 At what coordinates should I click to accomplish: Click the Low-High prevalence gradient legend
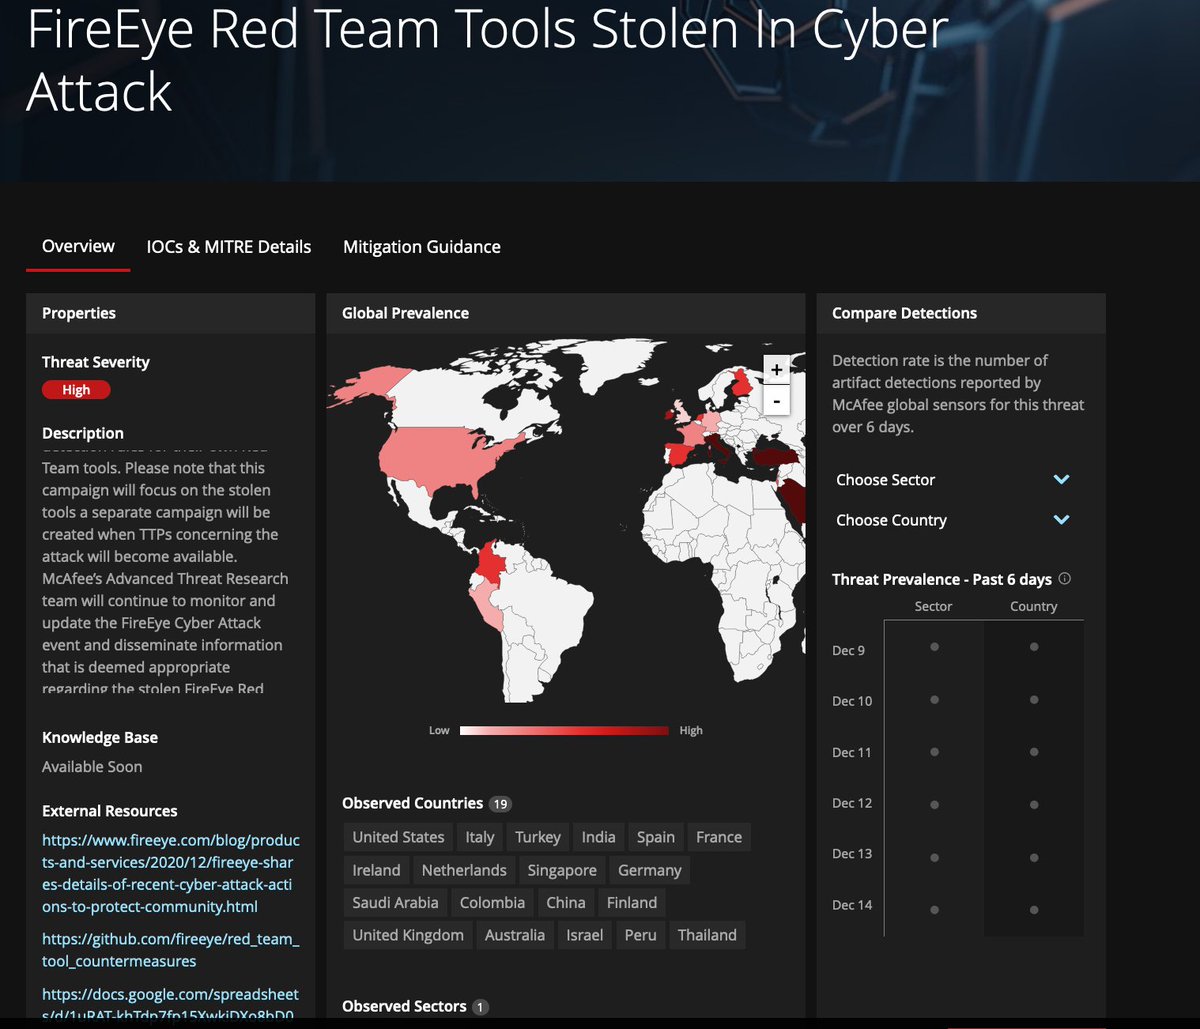coord(563,730)
